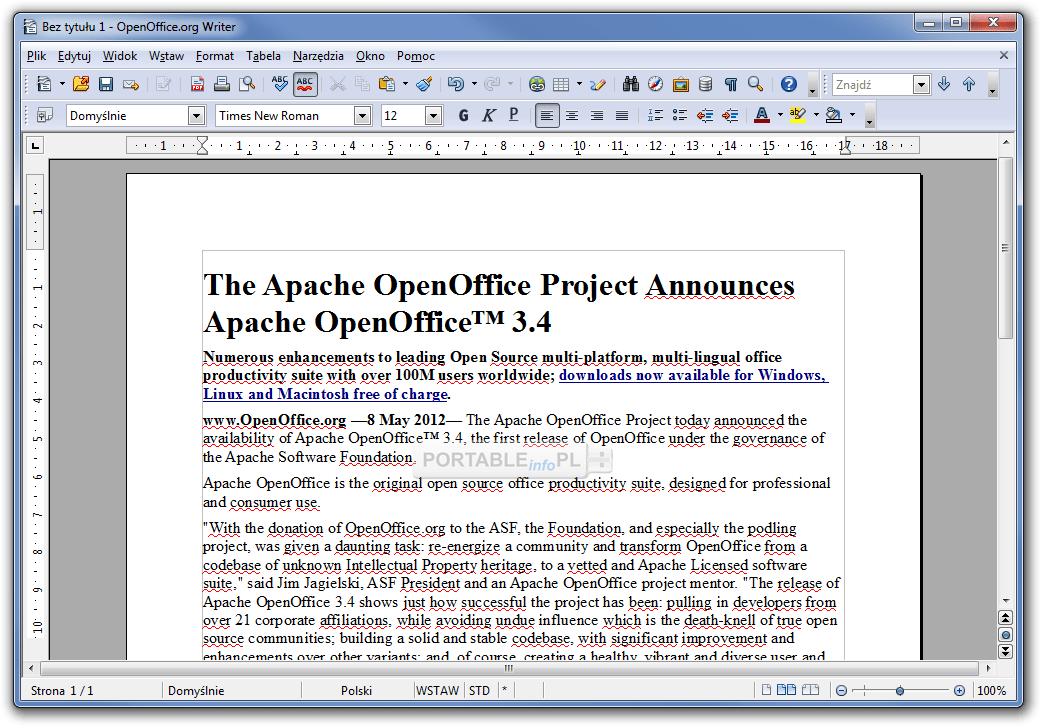Viewport: 1042px width, 727px height.
Task: Expand the New document dropdown arrow
Action: pyautogui.click(x=62, y=84)
